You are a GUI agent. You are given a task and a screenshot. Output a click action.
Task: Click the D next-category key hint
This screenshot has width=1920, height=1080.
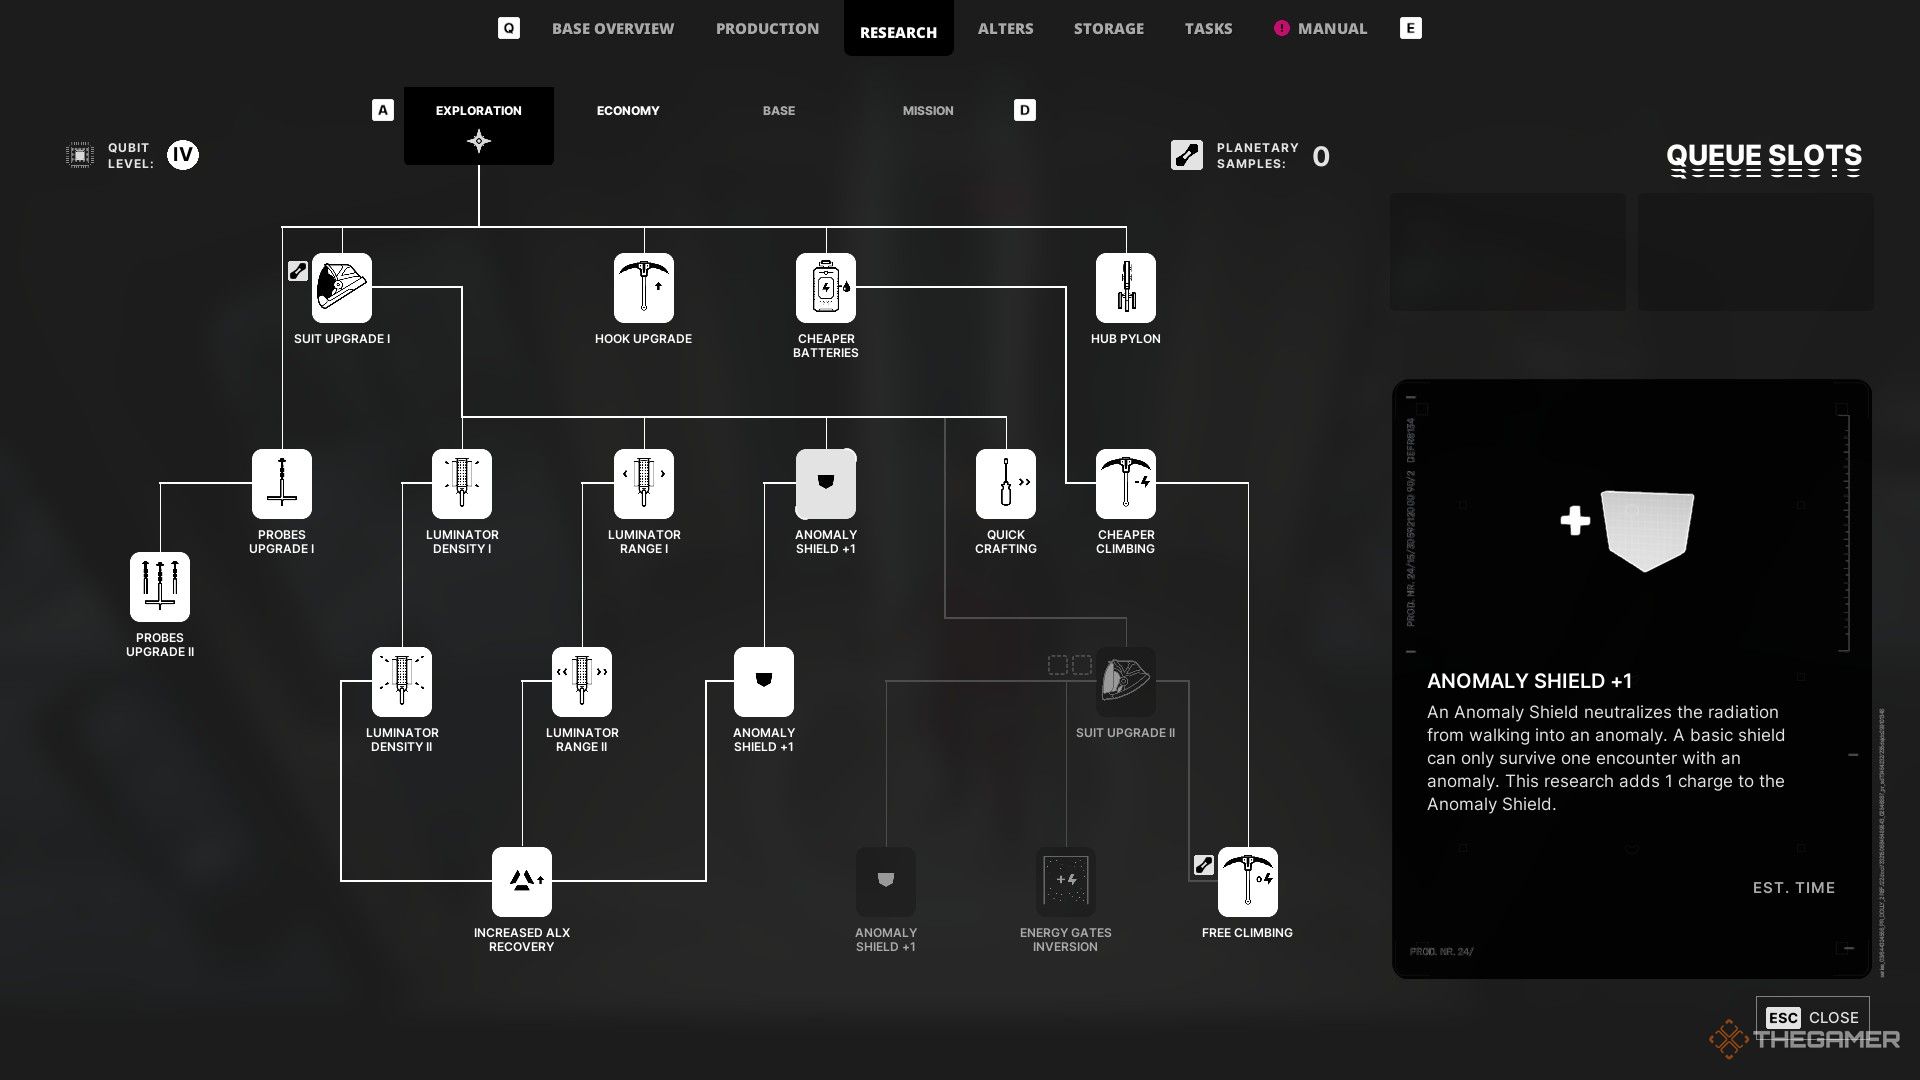[1025, 110]
